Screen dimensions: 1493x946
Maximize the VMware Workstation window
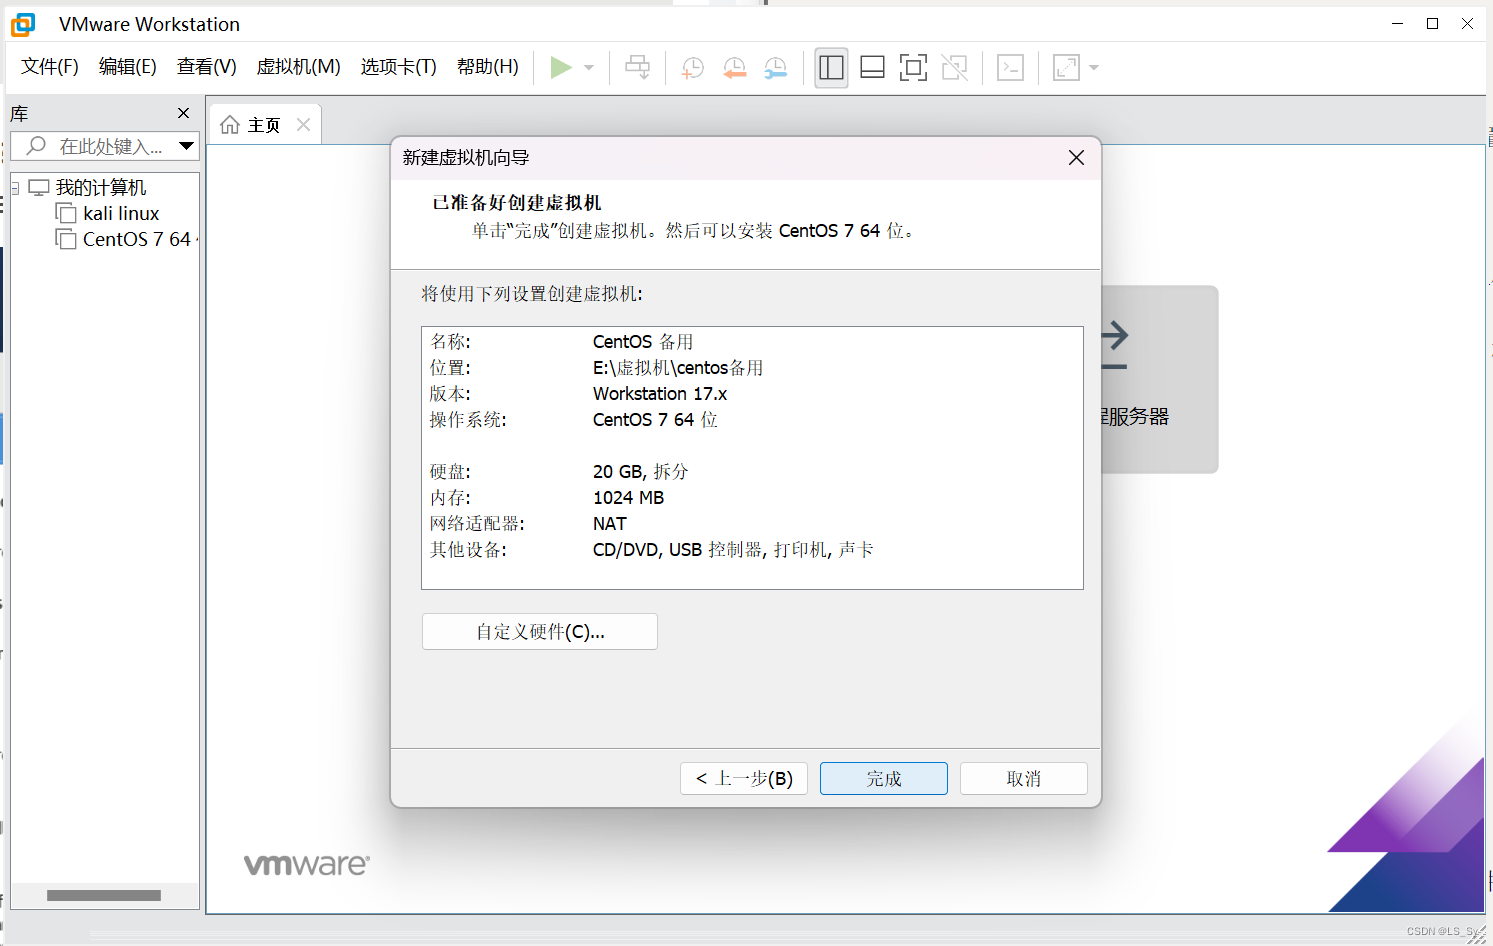[x=1432, y=23]
